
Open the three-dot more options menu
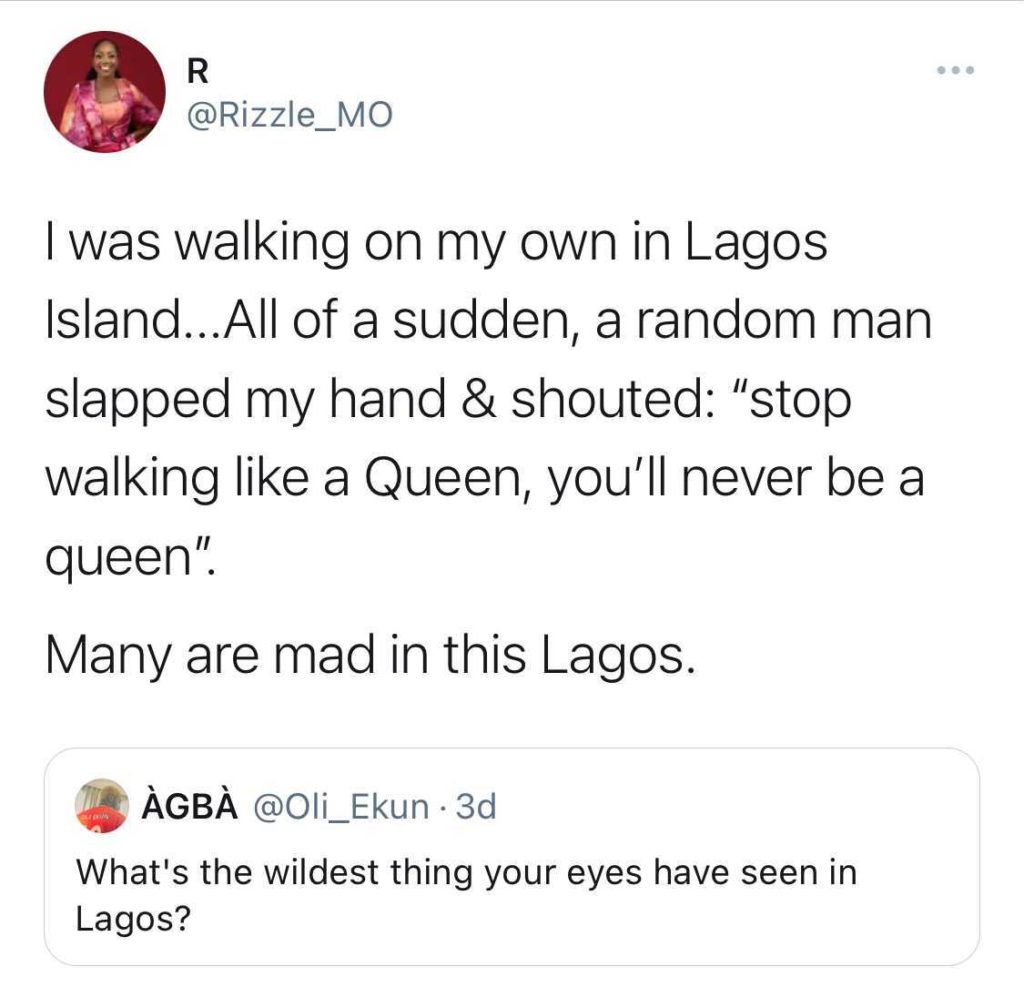click(953, 71)
